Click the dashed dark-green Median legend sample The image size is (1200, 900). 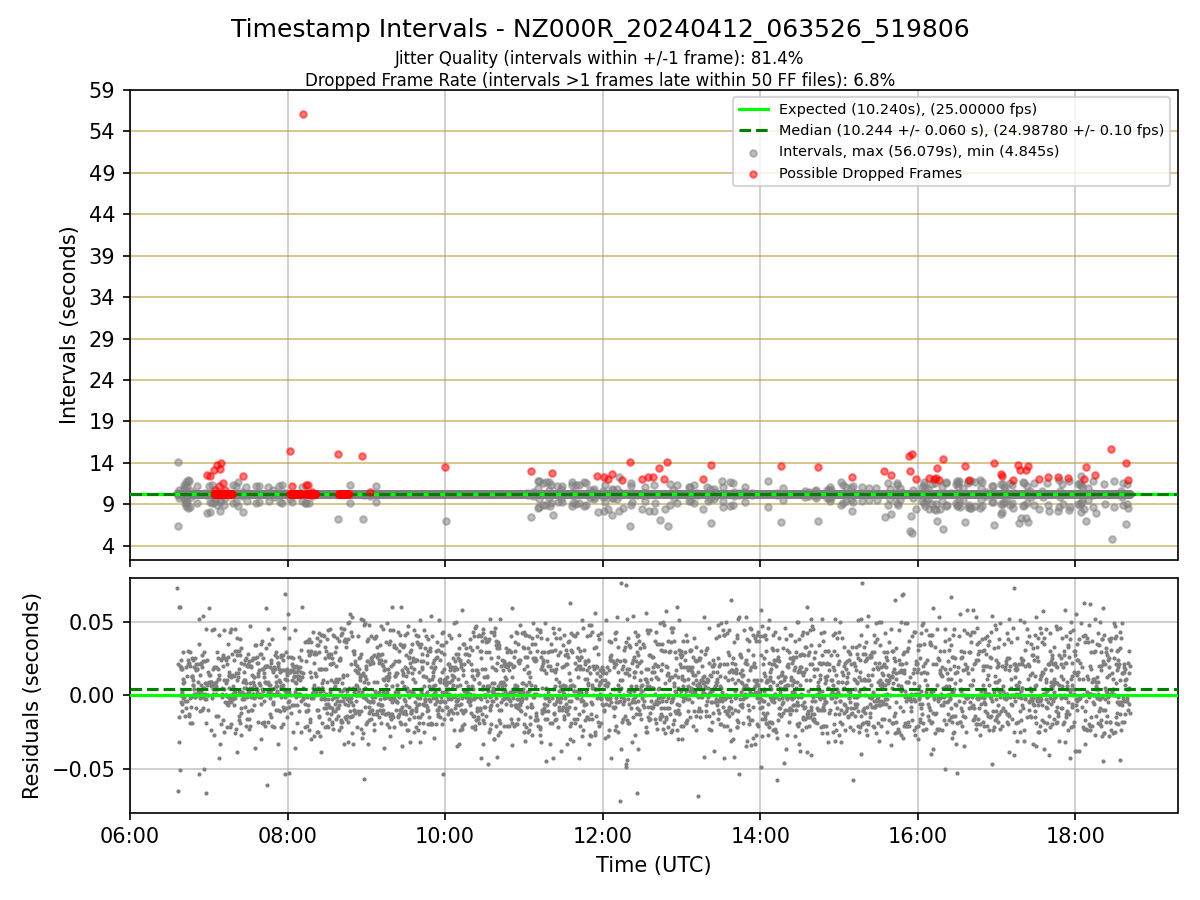pyautogui.click(x=754, y=130)
